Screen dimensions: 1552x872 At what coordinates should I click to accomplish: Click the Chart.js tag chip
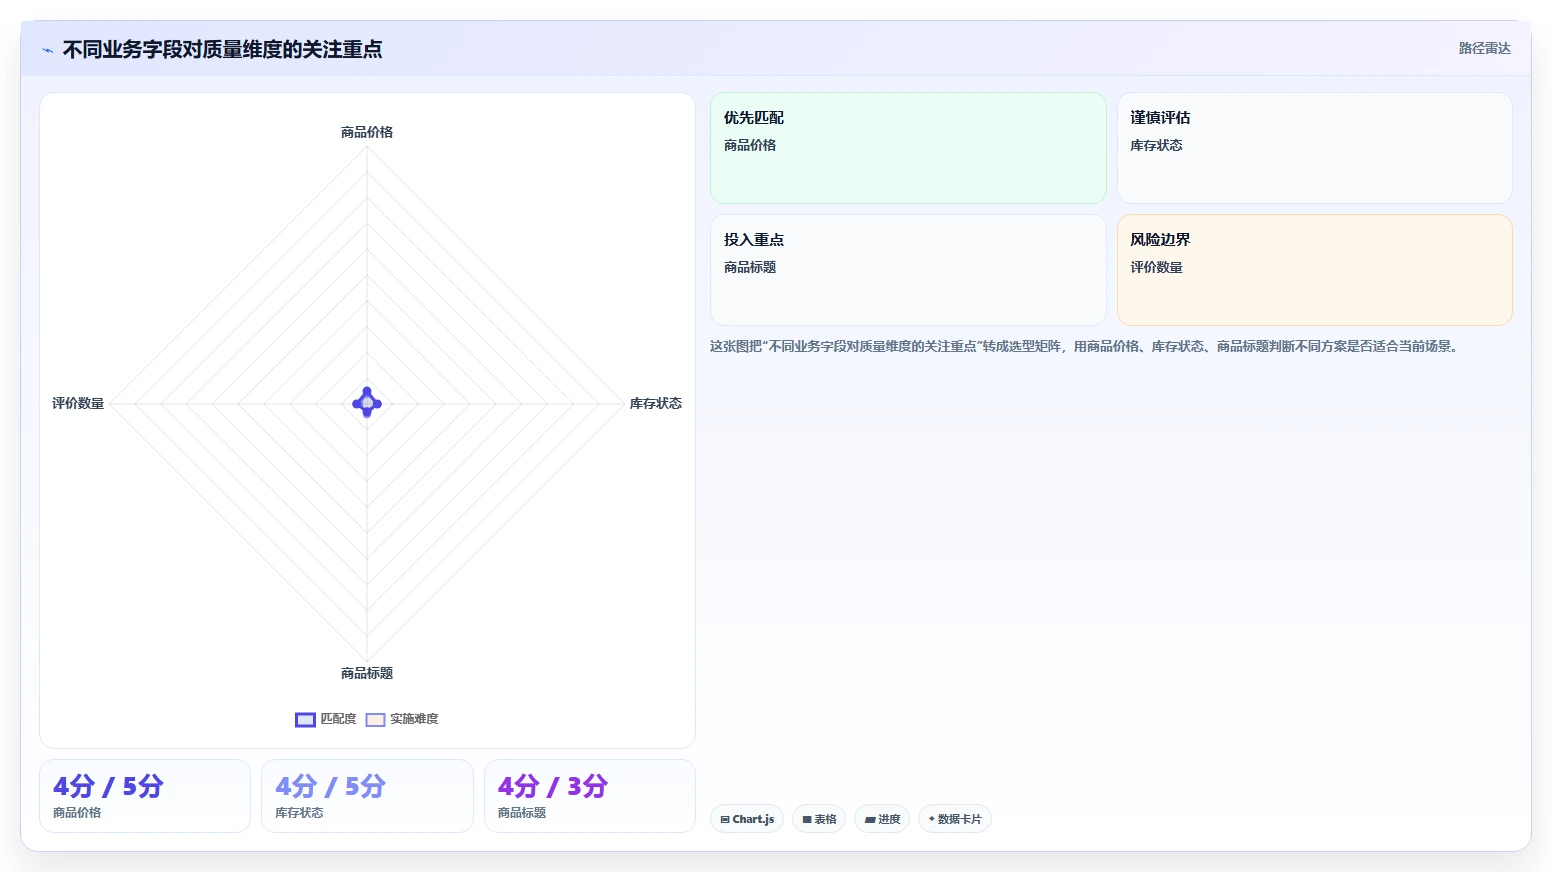(x=747, y=819)
